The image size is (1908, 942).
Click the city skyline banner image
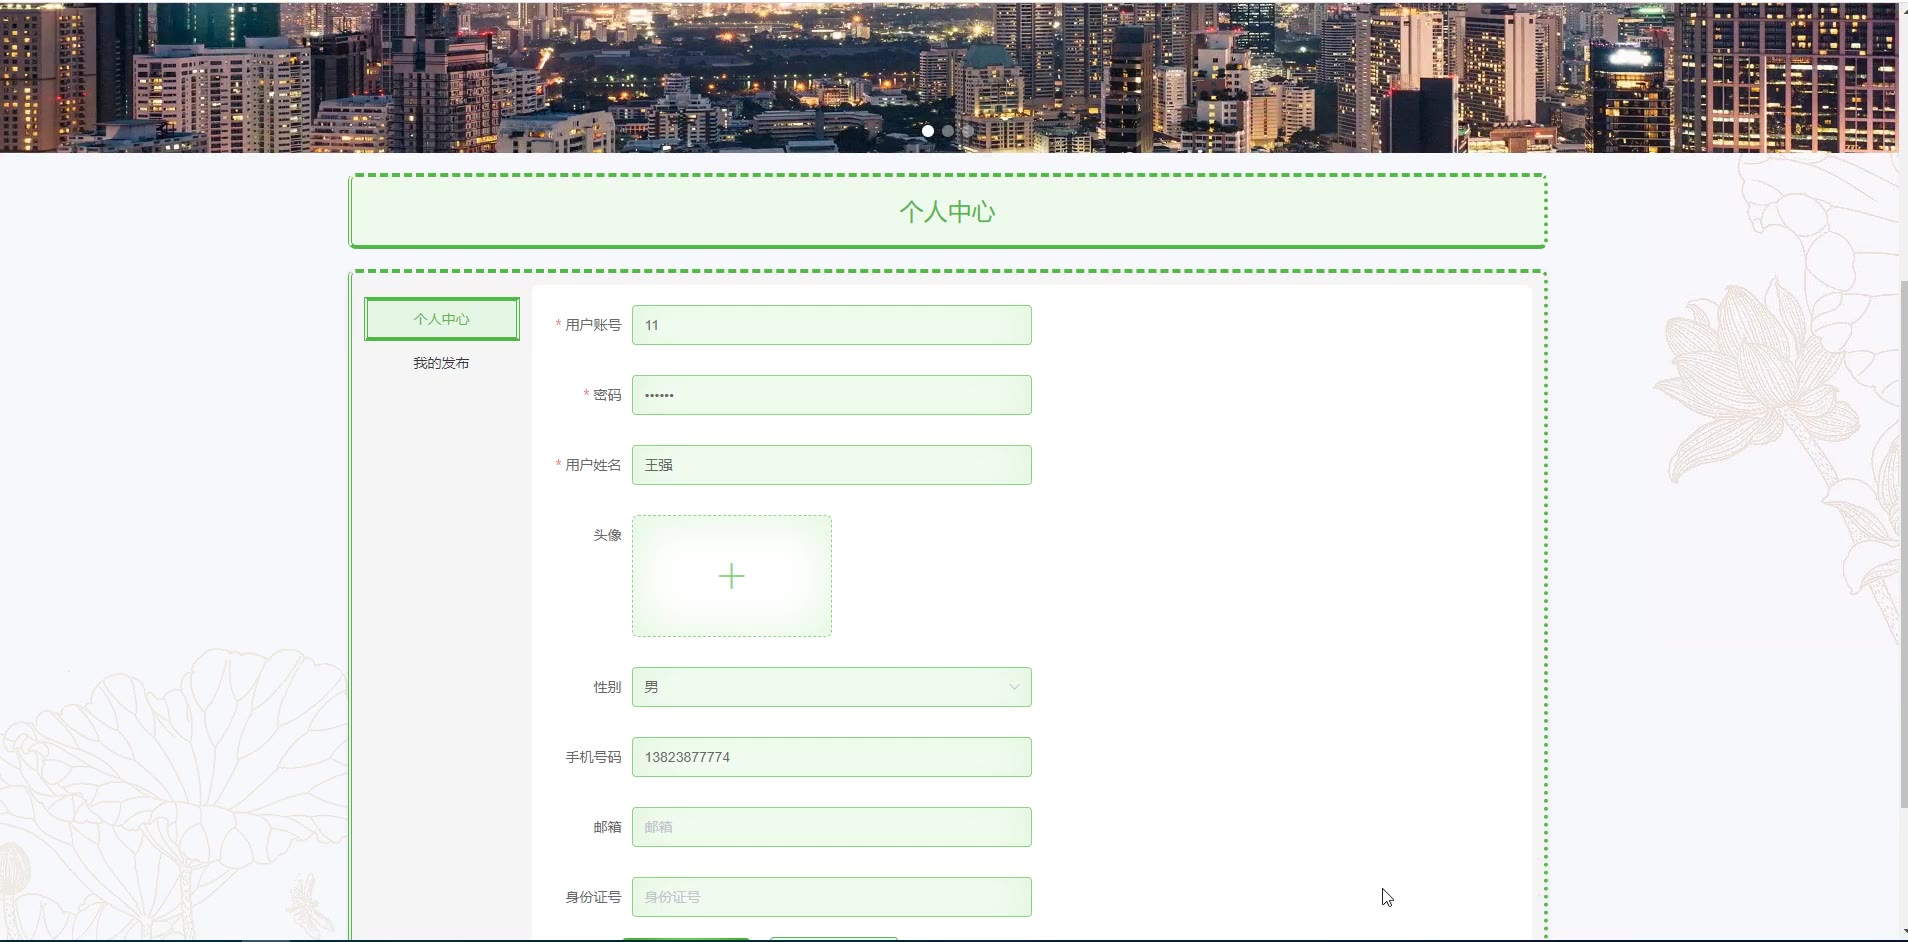948,76
